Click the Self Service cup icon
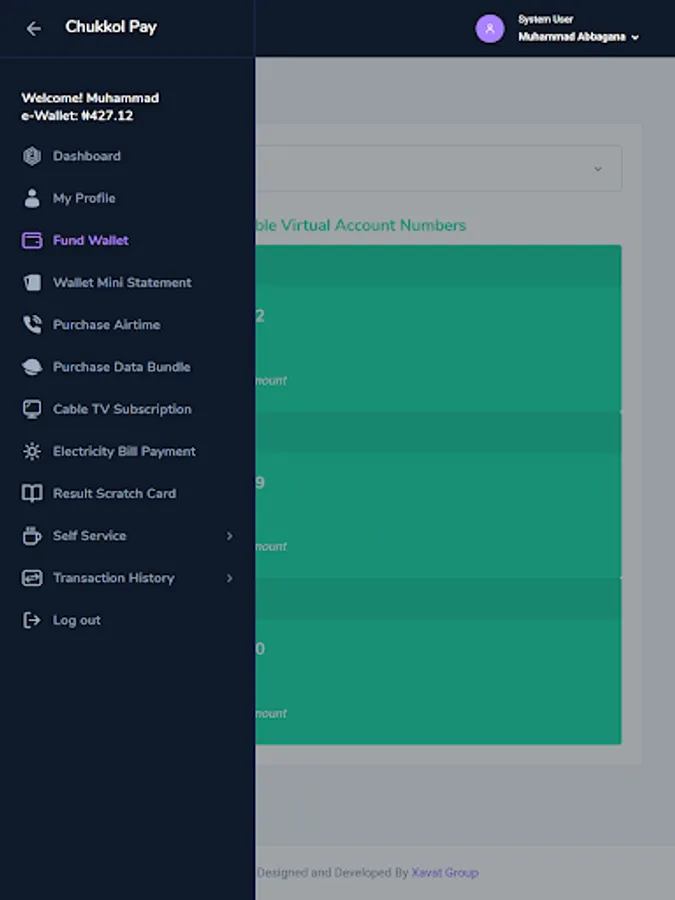The image size is (675, 900). tap(32, 536)
